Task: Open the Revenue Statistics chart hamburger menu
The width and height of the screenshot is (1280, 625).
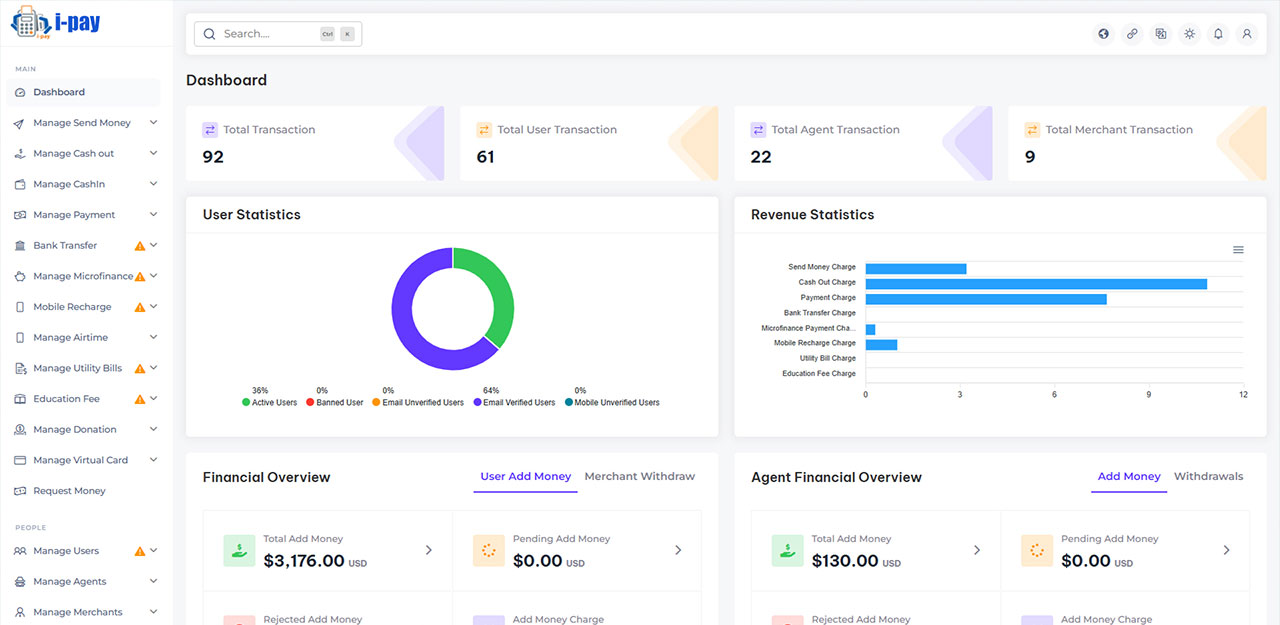Action: click(1238, 250)
